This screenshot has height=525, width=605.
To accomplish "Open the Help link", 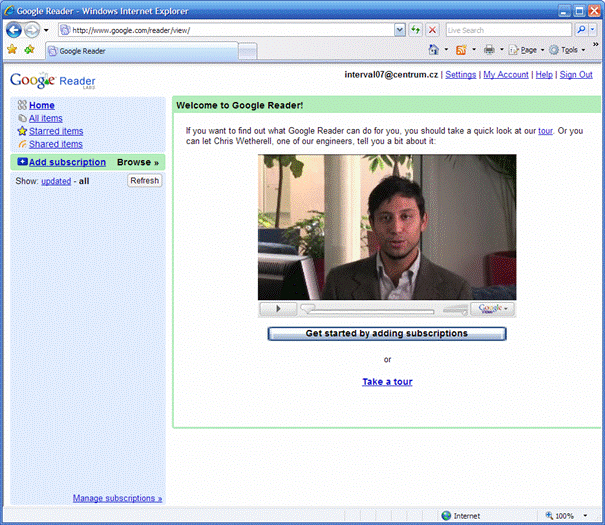I will point(544,74).
